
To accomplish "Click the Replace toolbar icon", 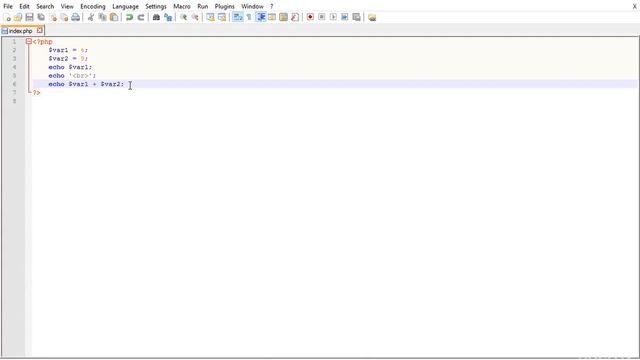I will pyautogui.click(x=168, y=17).
